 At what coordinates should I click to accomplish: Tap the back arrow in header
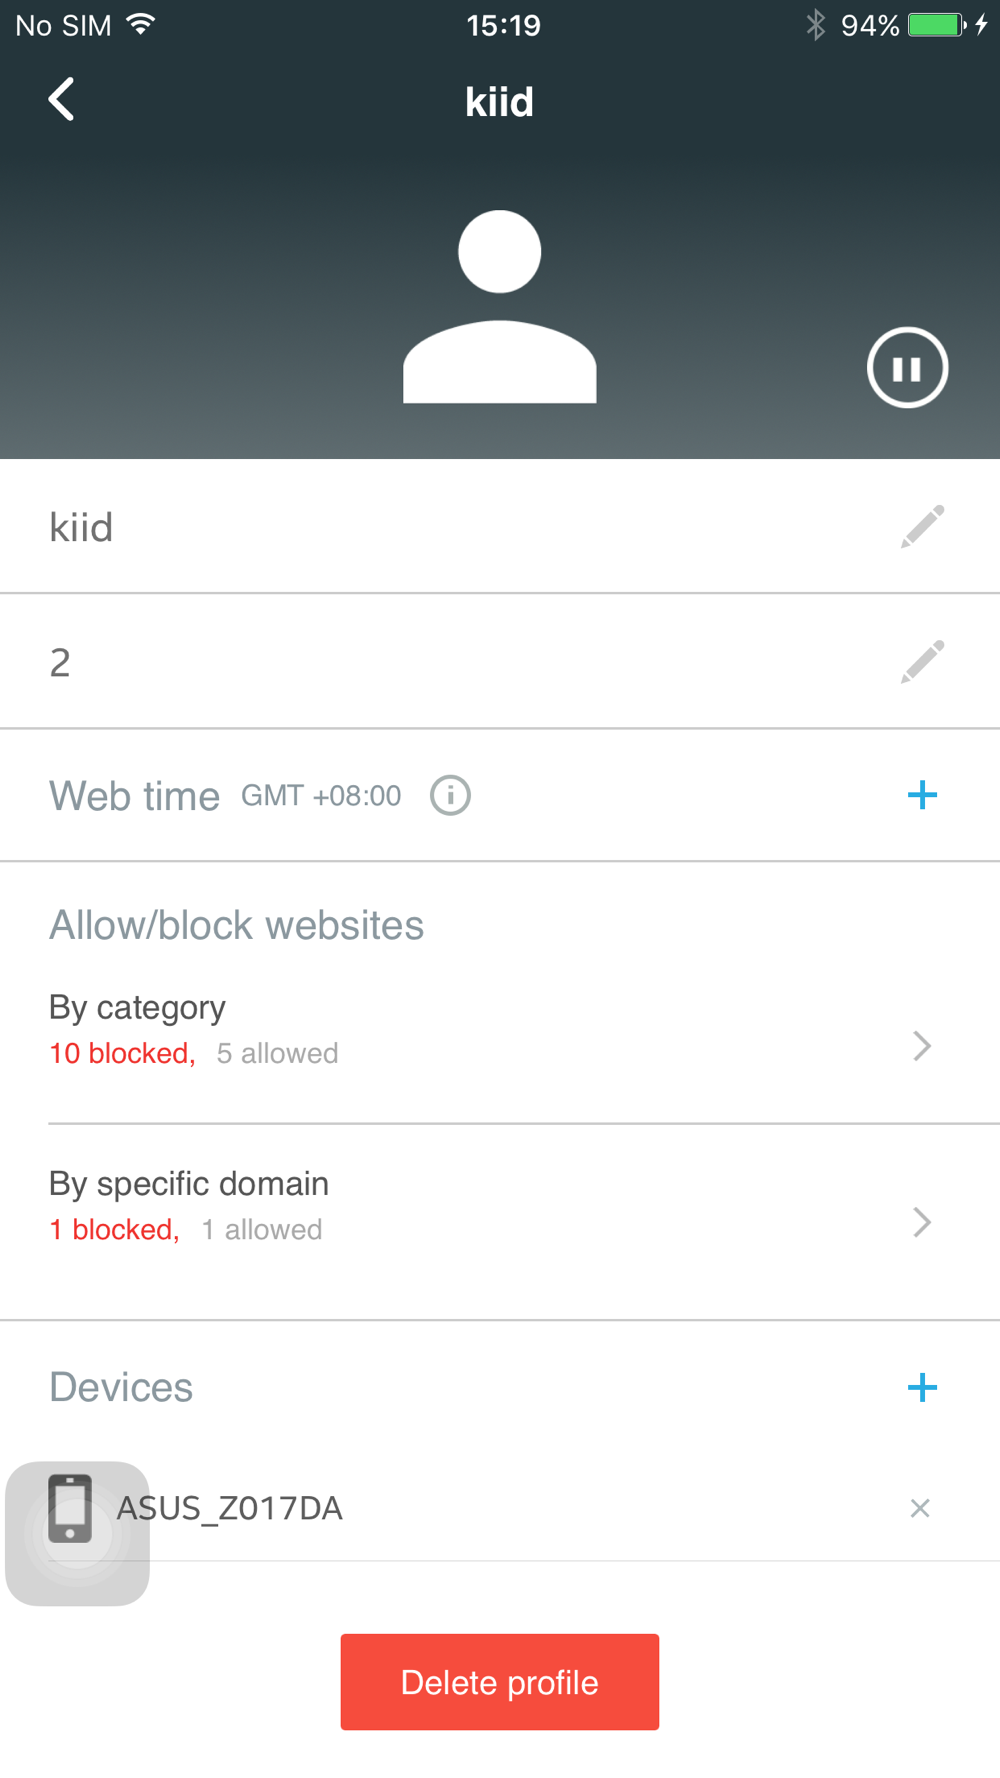pos(62,100)
